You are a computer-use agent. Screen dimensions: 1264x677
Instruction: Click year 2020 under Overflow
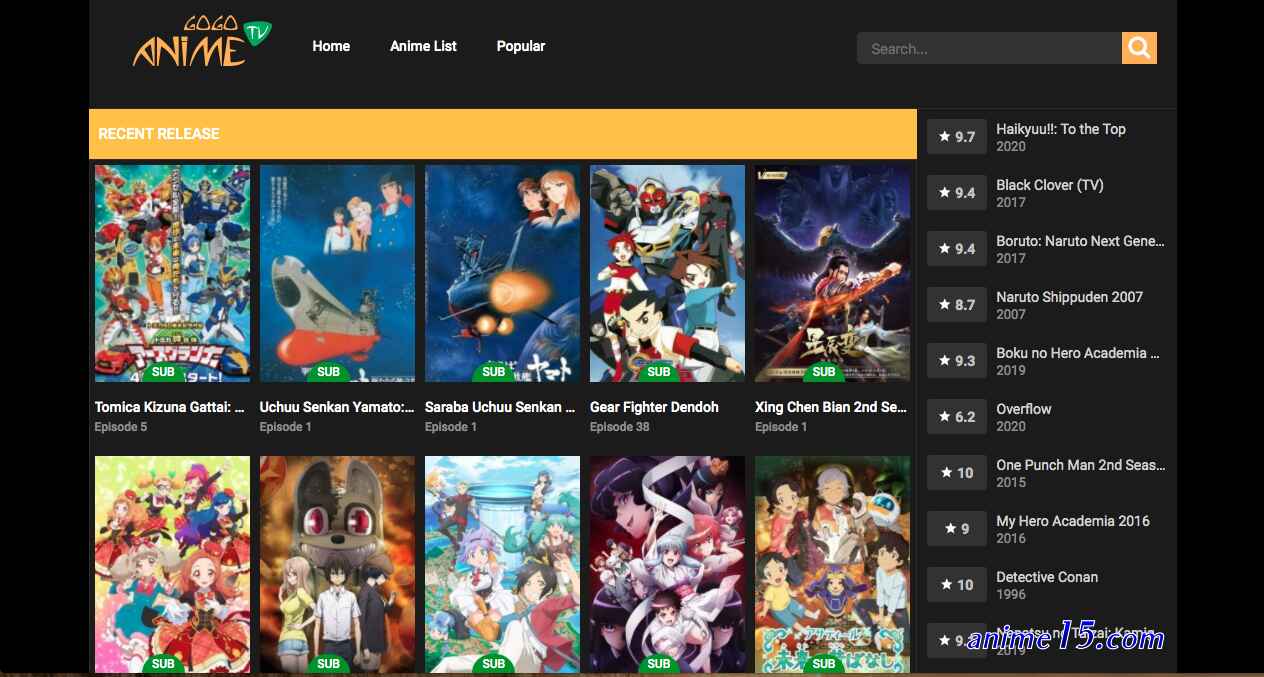tap(1011, 426)
